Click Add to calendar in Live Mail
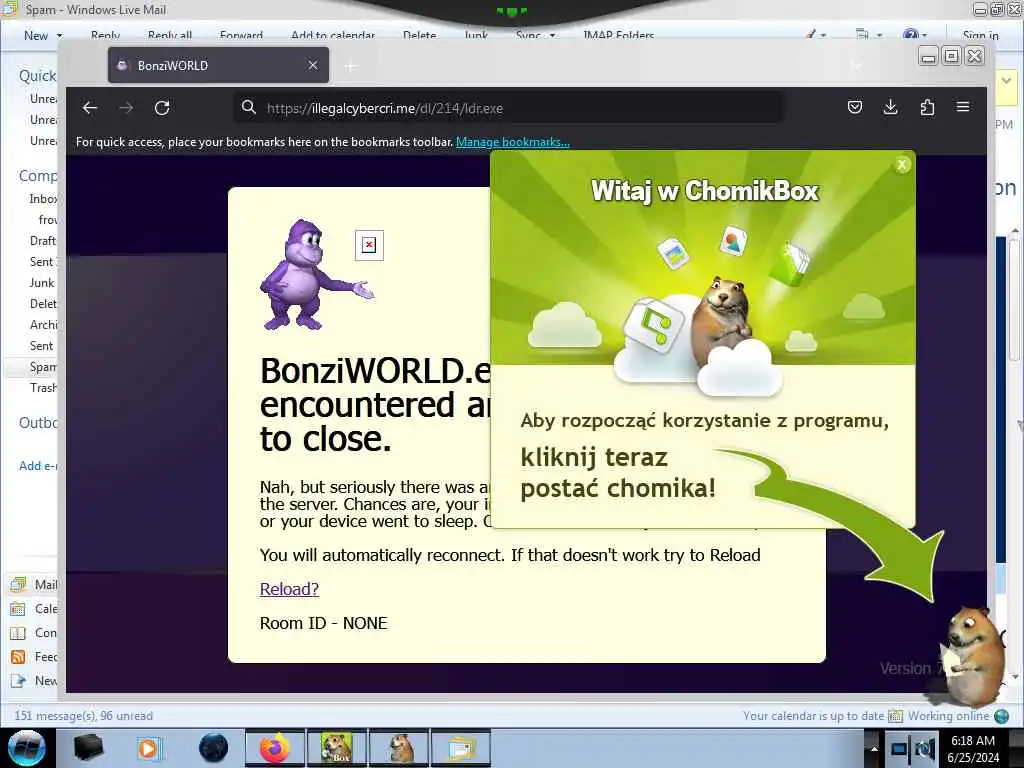This screenshot has width=1024, height=768. [x=333, y=35]
